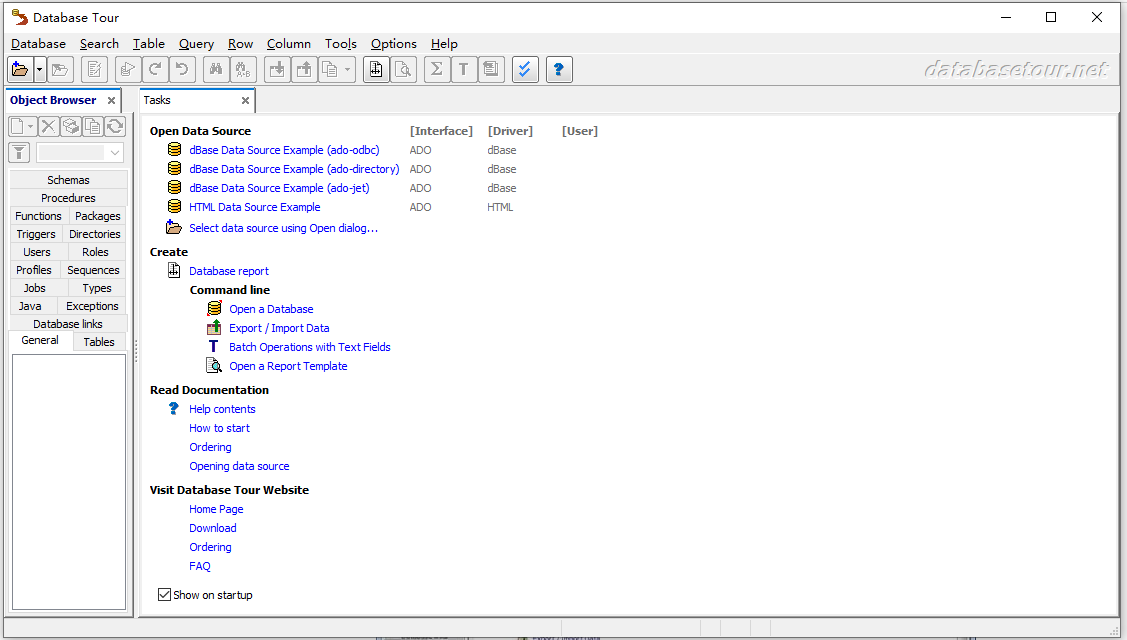Click the blue checkmarks Tasks toolbar icon
The height and width of the screenshot is (640, 1127).
(525, 70)
